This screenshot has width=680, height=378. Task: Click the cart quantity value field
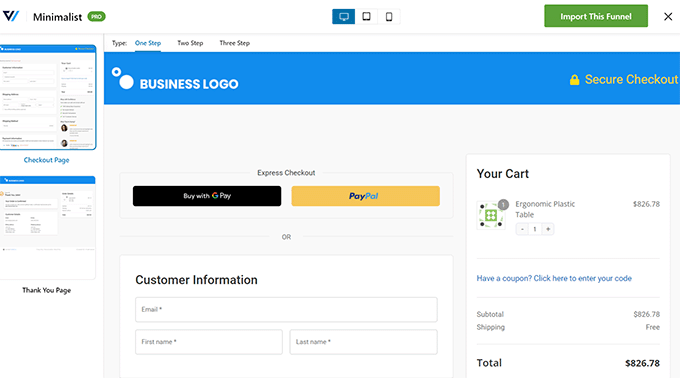click(x=535, y=229)
